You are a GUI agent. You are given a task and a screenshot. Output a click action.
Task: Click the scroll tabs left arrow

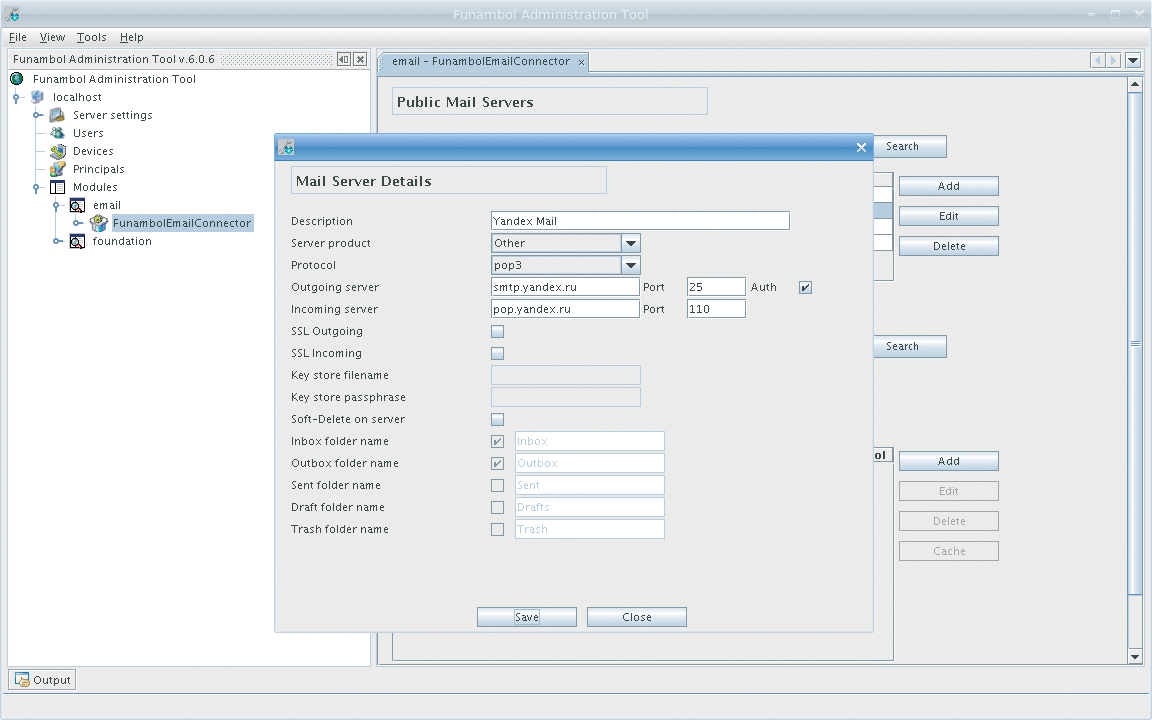click(1098, 60)
